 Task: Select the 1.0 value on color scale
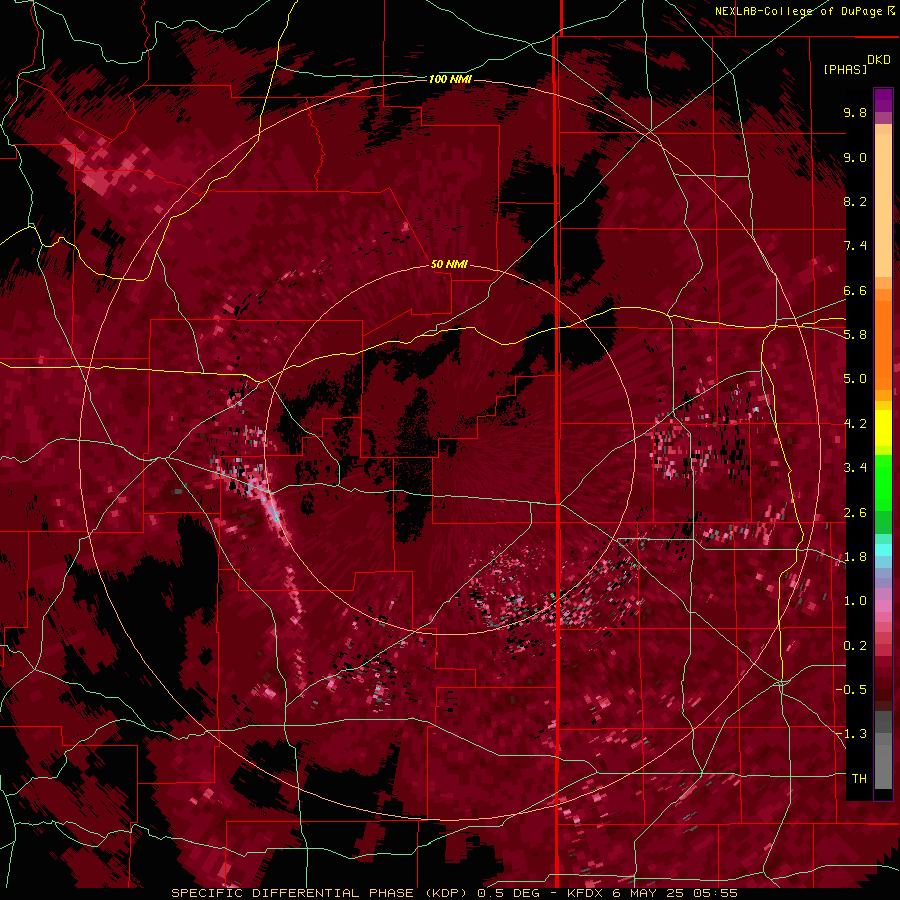point(855,601)
